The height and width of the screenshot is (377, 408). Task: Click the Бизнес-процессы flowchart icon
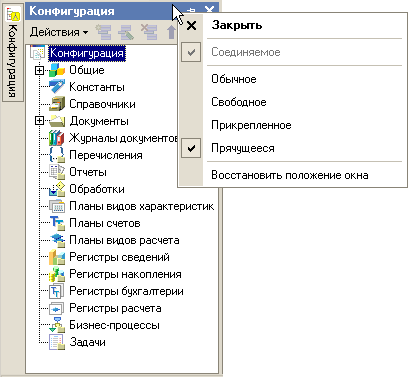pyautogui.click(x=57, y=325)
